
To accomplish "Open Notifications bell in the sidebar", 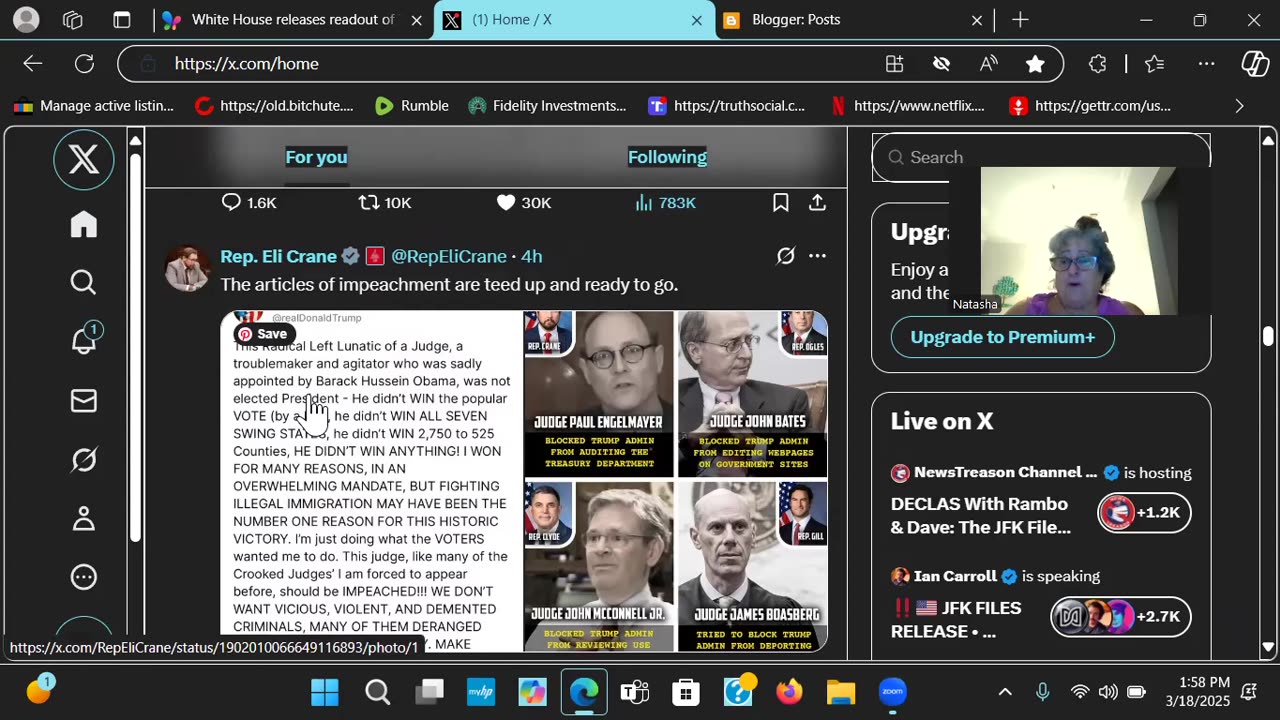I will pos(84,340).
